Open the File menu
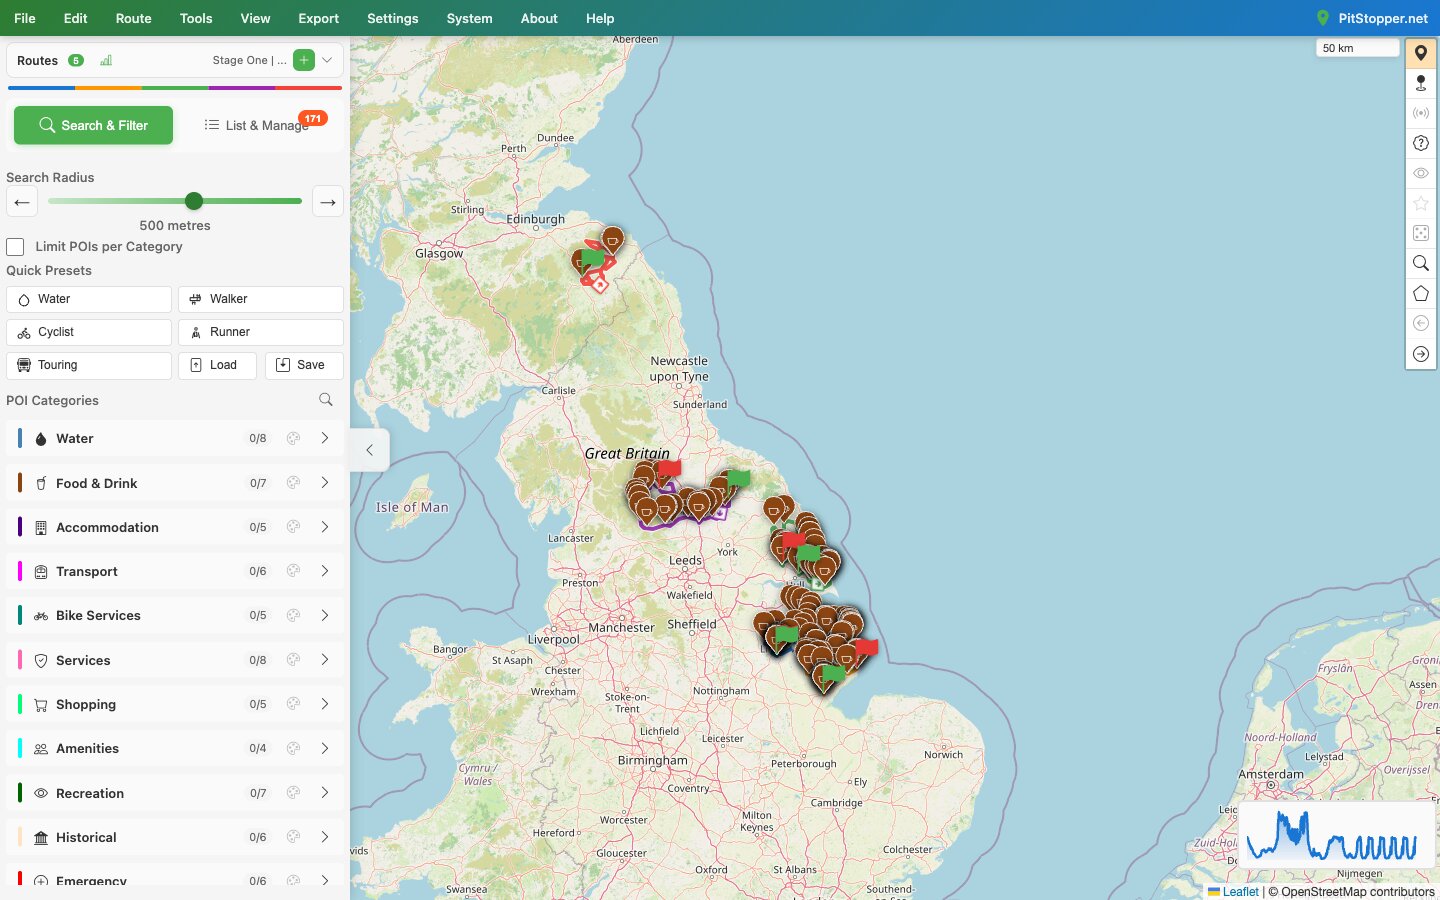Screen dimensions: 1440x900 click(x=25, y=18)
